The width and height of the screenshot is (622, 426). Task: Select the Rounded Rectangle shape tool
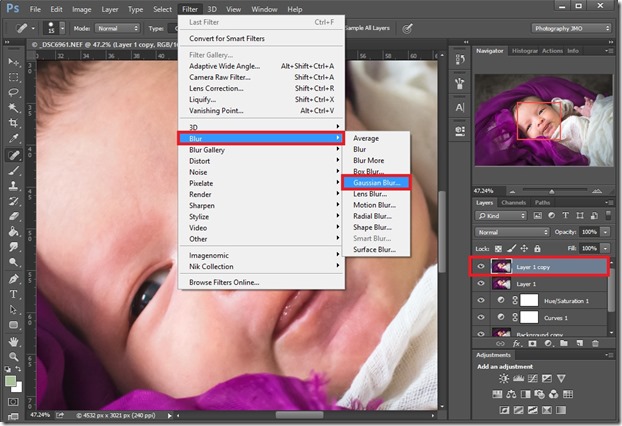point(13,325)
